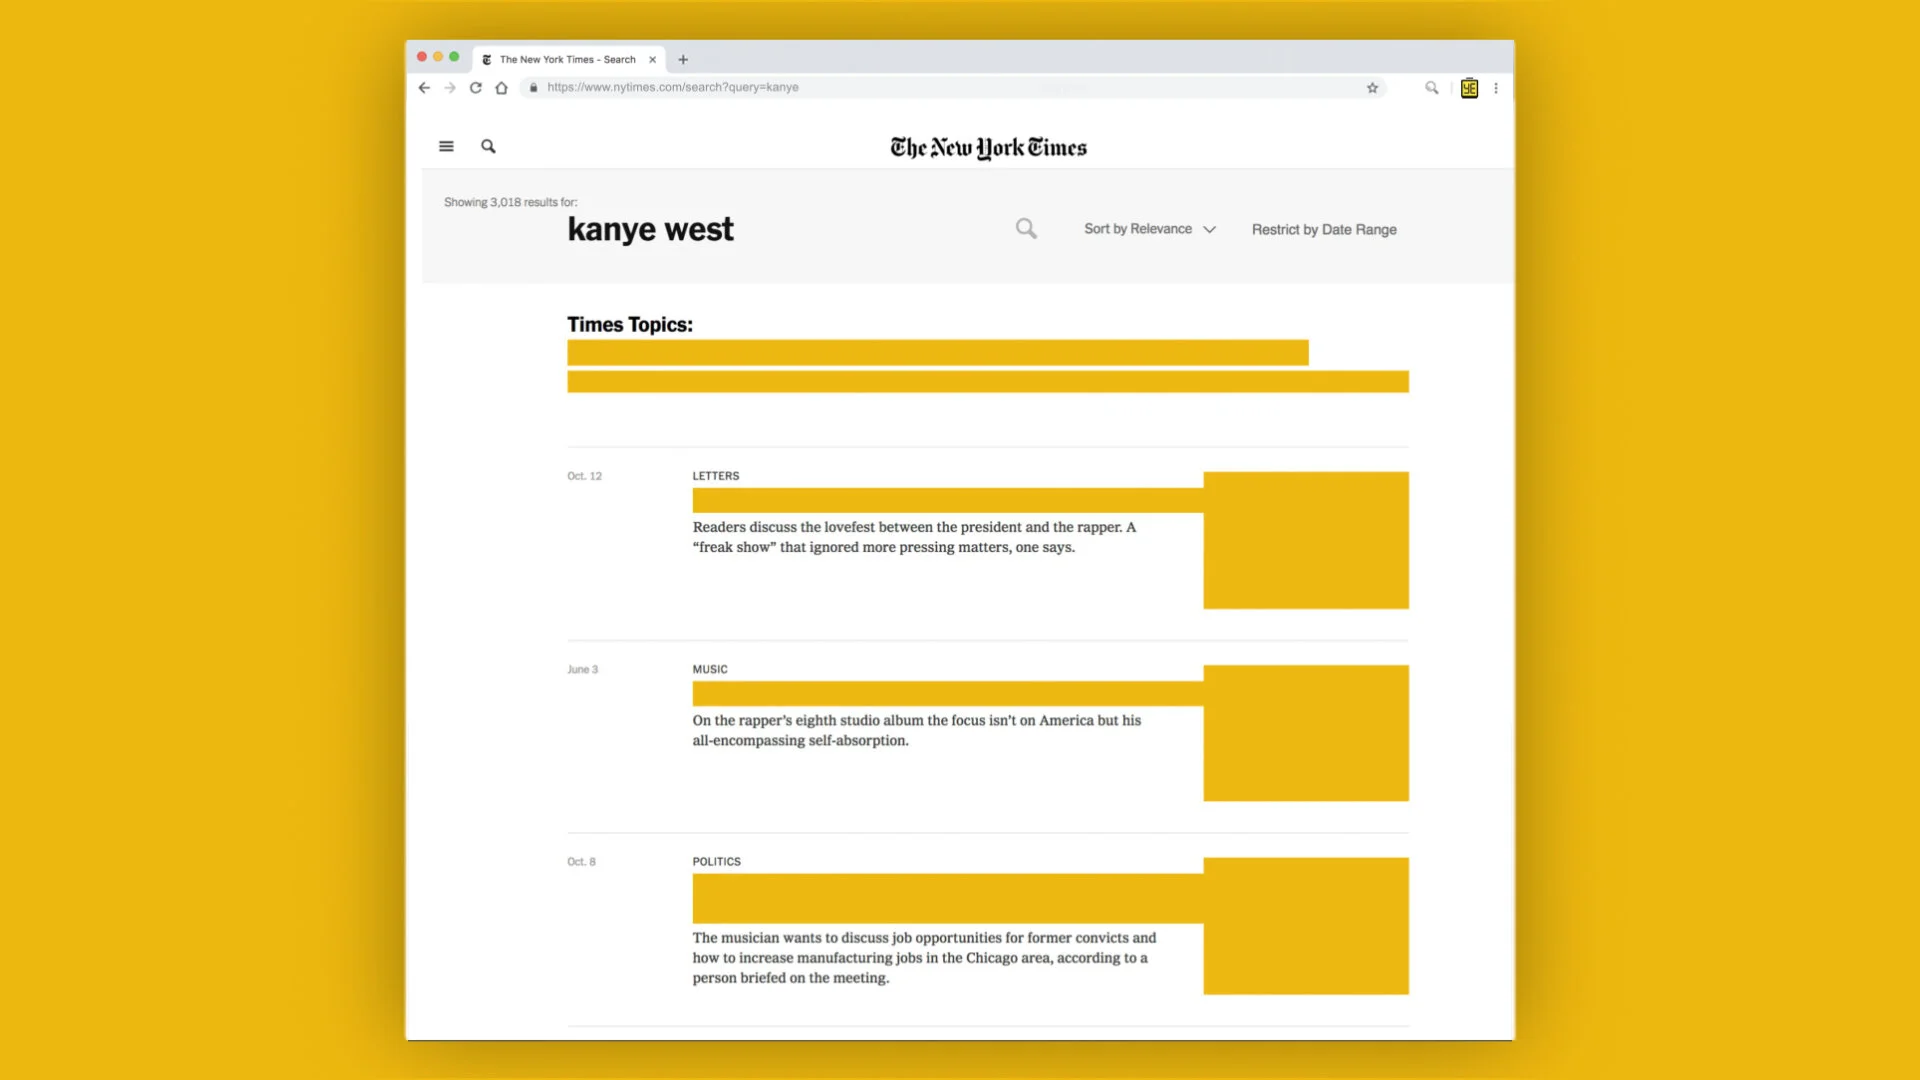1920x1080 pixels.
Task: Click The New York Times logo
Action: pos(988,148)
